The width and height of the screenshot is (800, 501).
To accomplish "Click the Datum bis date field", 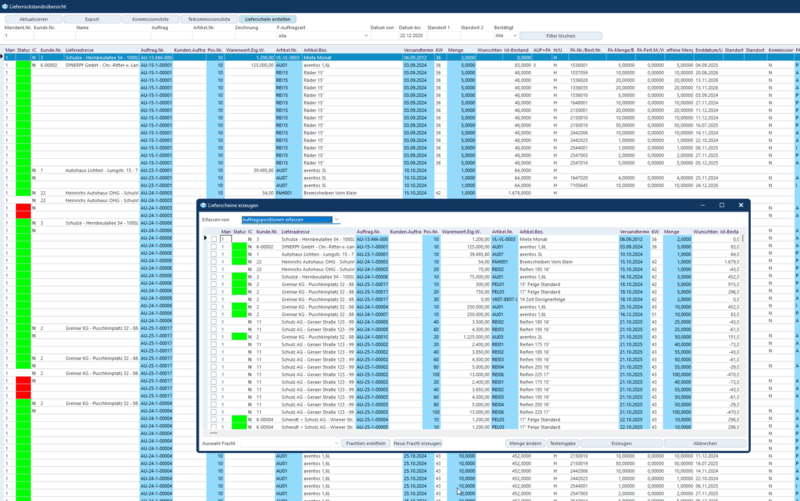I will (414, 35).
